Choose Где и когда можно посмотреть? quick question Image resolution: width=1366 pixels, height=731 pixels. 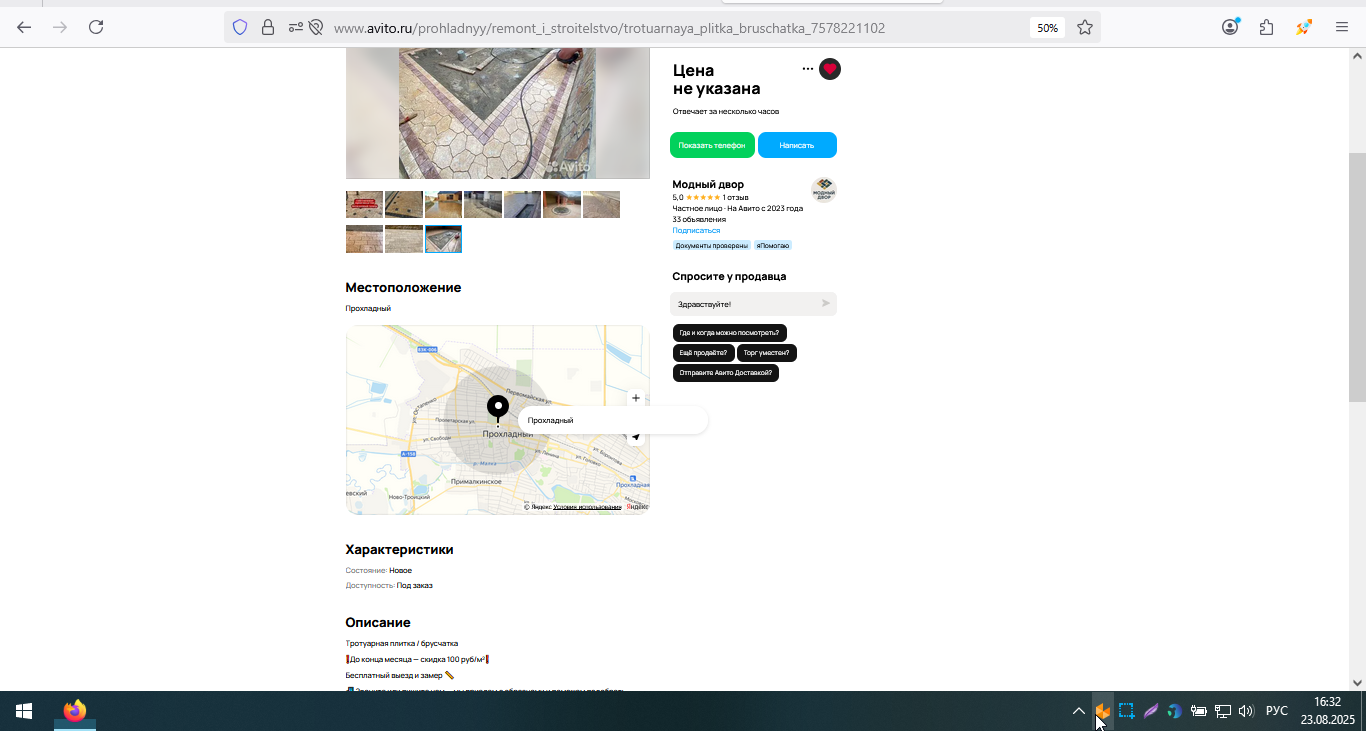(x=729, y=333)
